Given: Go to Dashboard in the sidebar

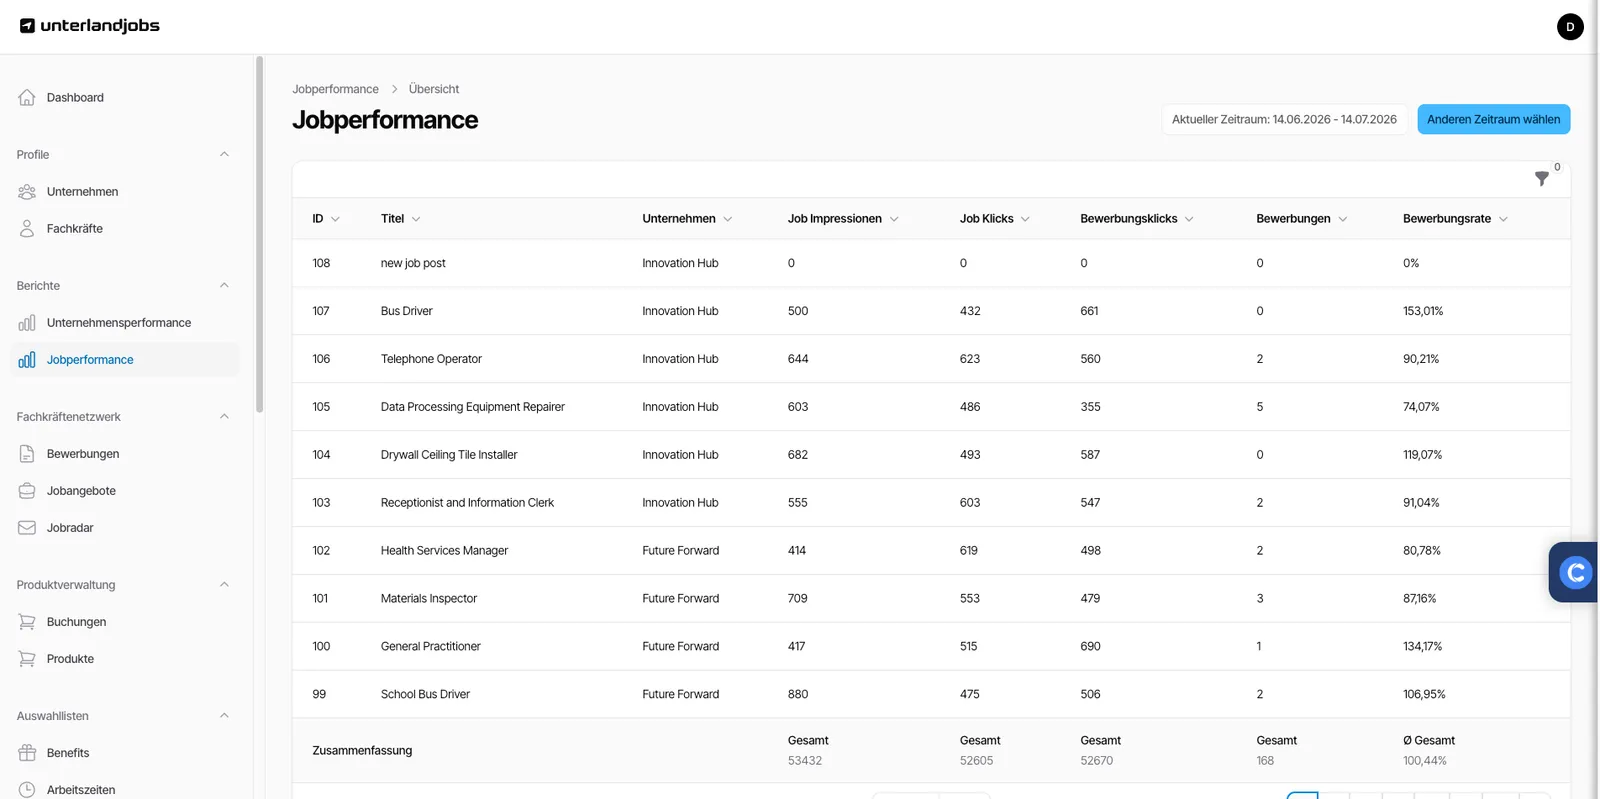Looking at the screenshot, I should point(75,97).
